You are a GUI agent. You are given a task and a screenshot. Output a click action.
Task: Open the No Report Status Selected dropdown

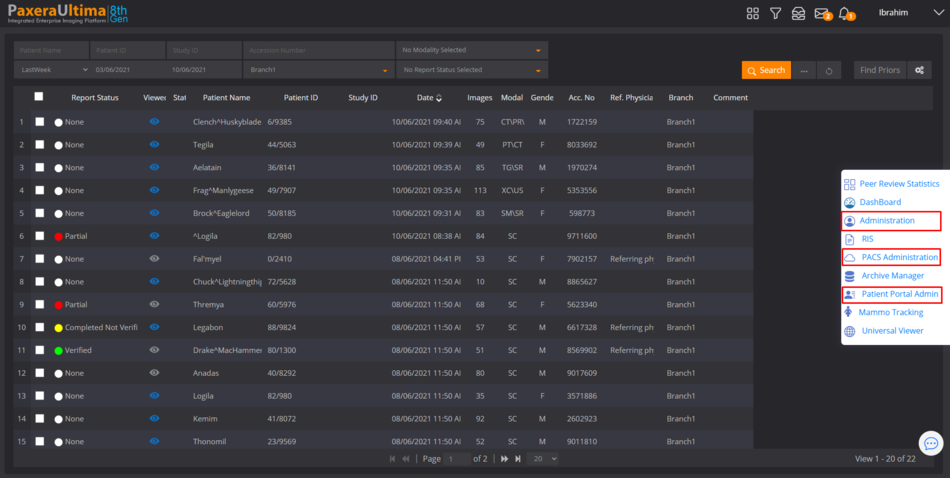[x=471, y=70]
